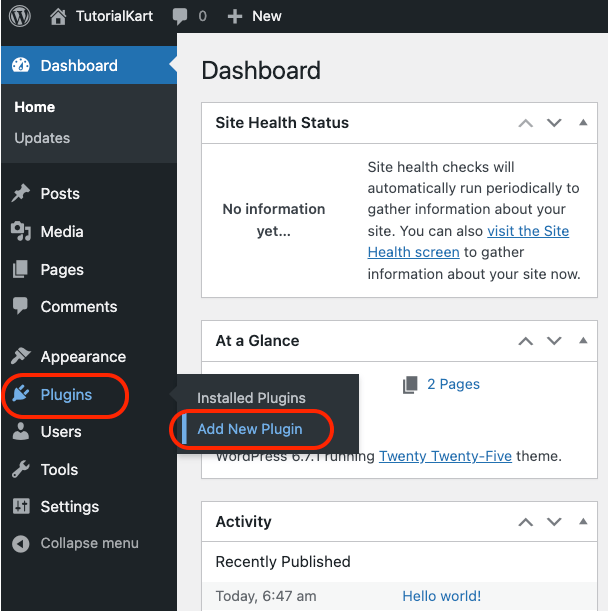Toggle the Site Health Status panel
This screenshot has height=611, width=608.
click(x=583, y=123)
